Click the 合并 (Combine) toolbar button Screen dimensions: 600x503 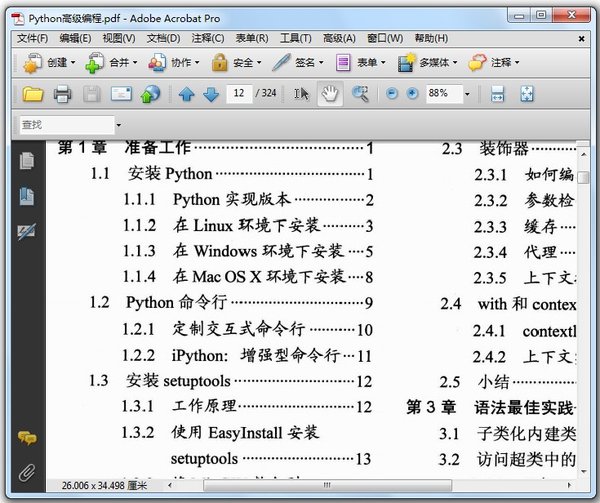[111, 62]
